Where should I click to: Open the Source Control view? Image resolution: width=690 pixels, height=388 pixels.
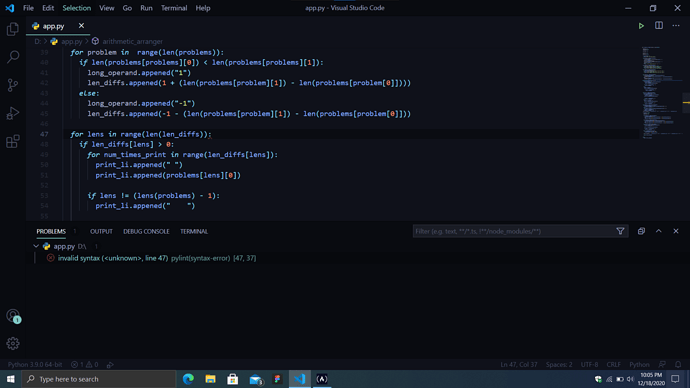point(13,85)
